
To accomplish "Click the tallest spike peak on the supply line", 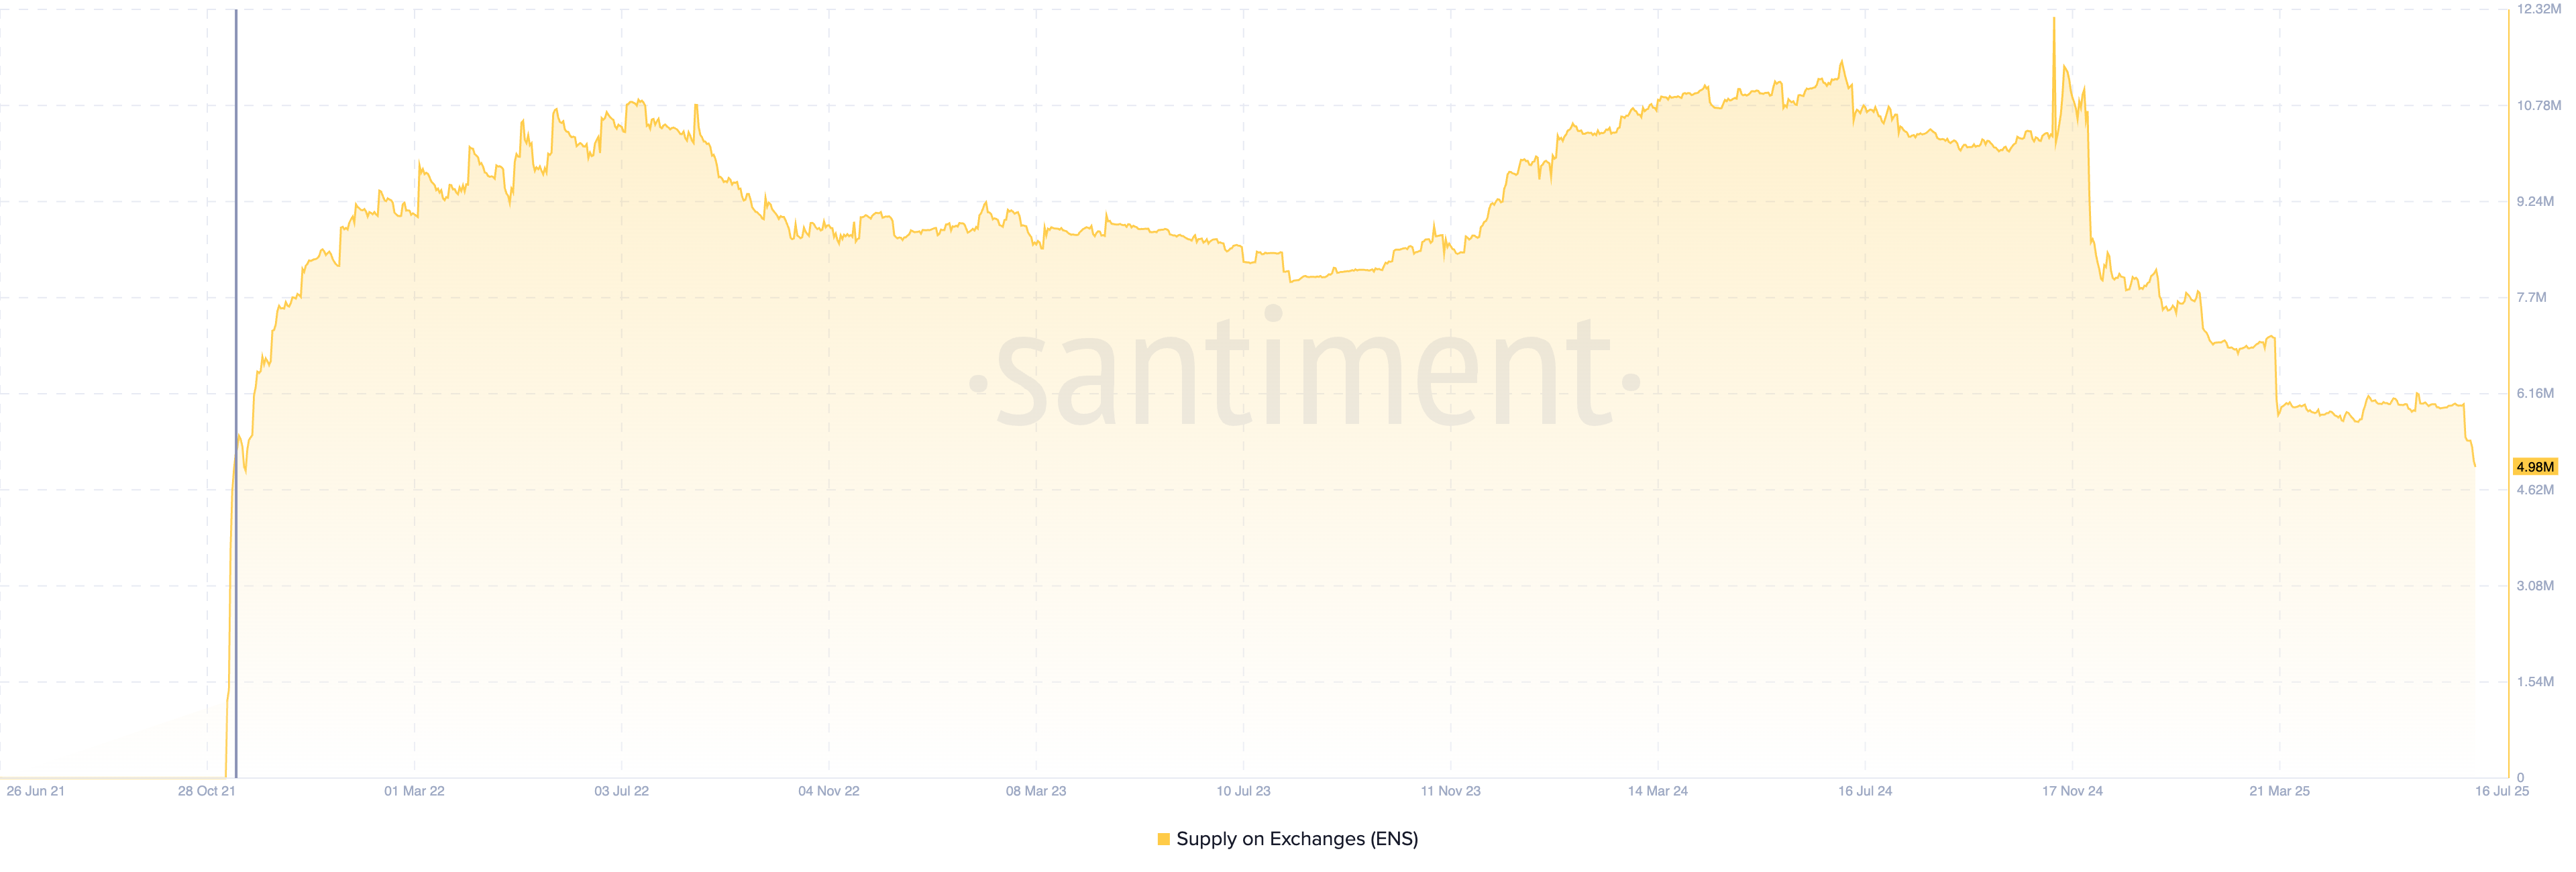I will pos(2054,19).
